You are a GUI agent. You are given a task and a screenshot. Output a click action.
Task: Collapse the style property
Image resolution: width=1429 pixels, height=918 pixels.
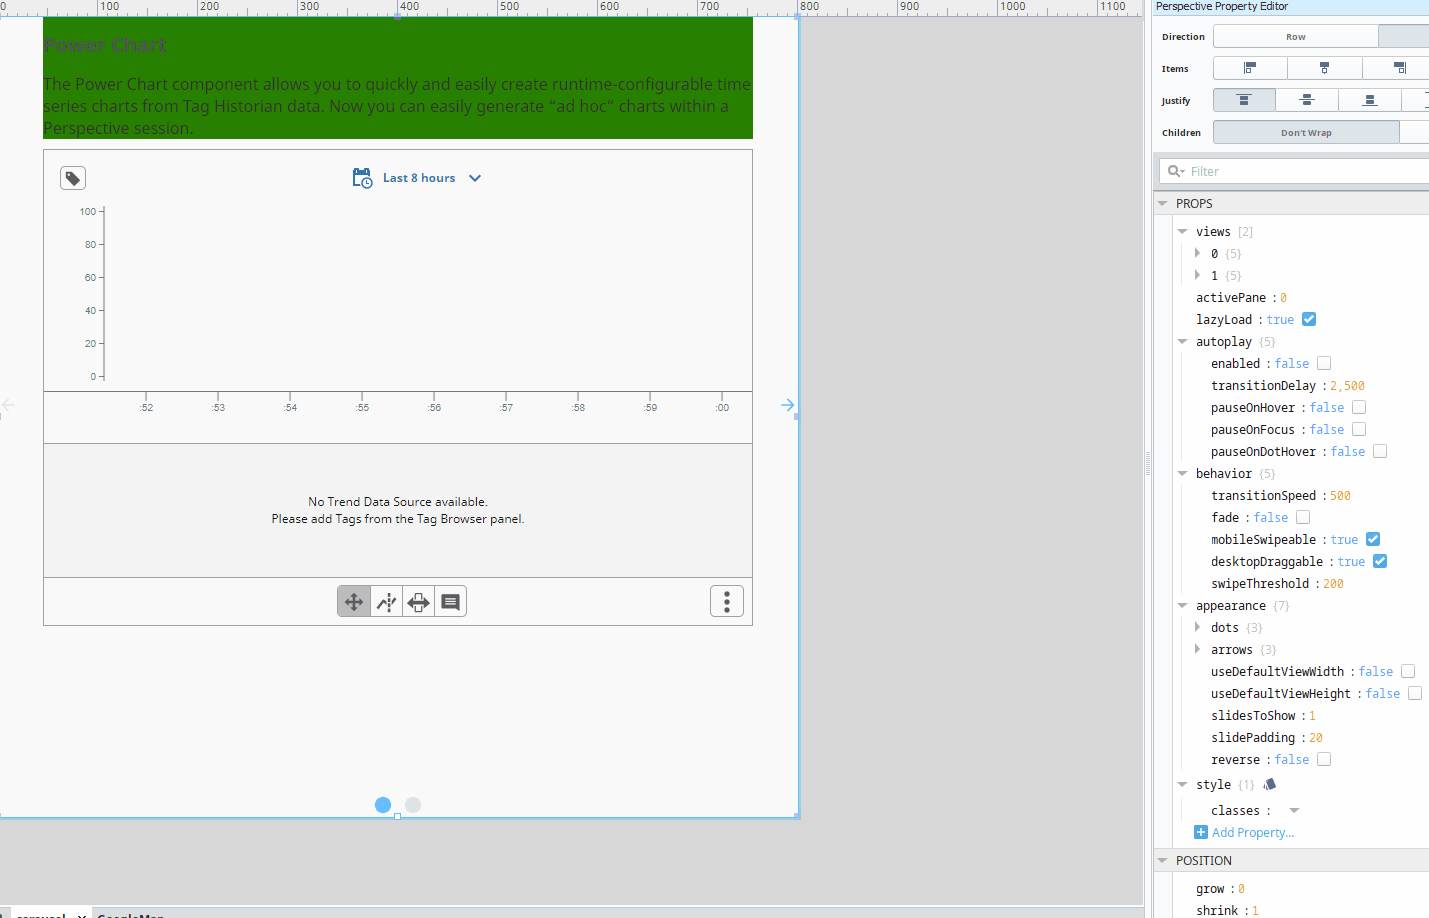tap(1183, 784)
